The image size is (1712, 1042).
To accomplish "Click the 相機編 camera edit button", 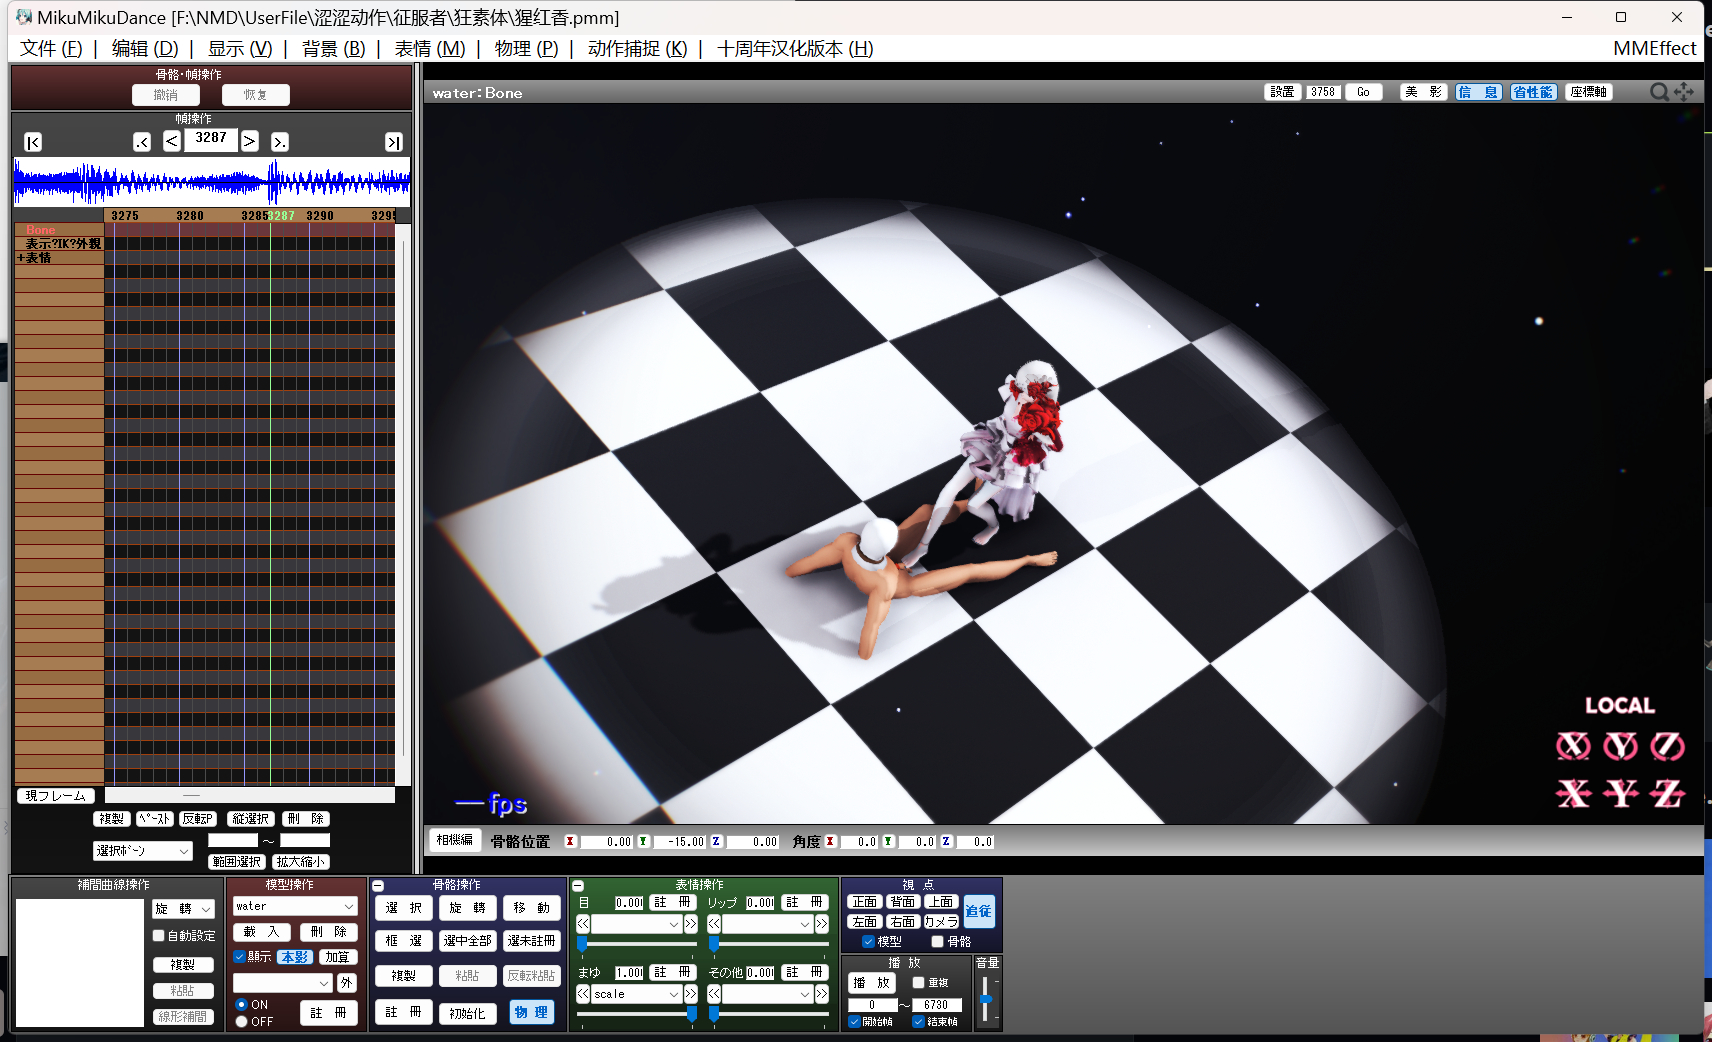I will click(x=455, y=840).
